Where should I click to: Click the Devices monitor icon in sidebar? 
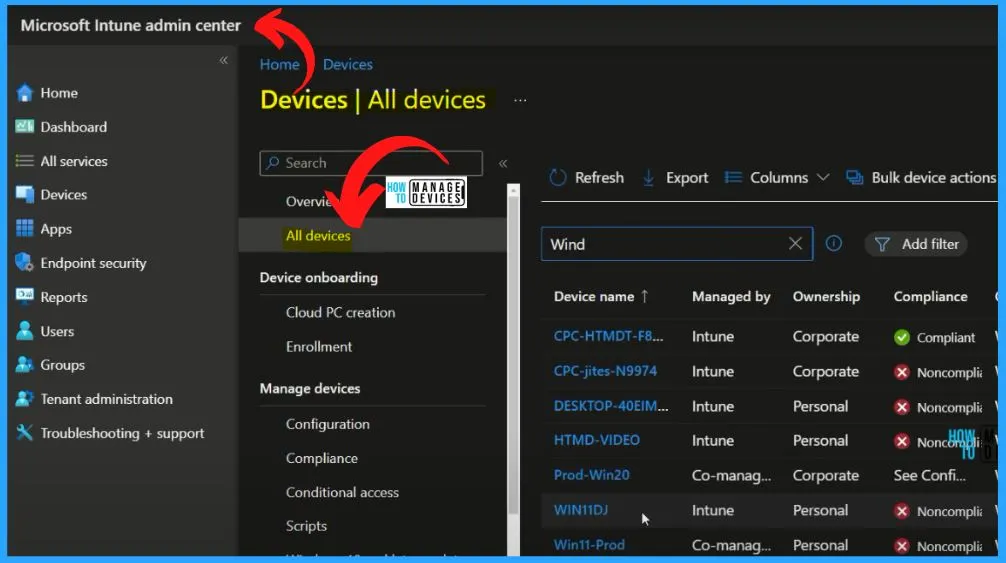point(24,194)
